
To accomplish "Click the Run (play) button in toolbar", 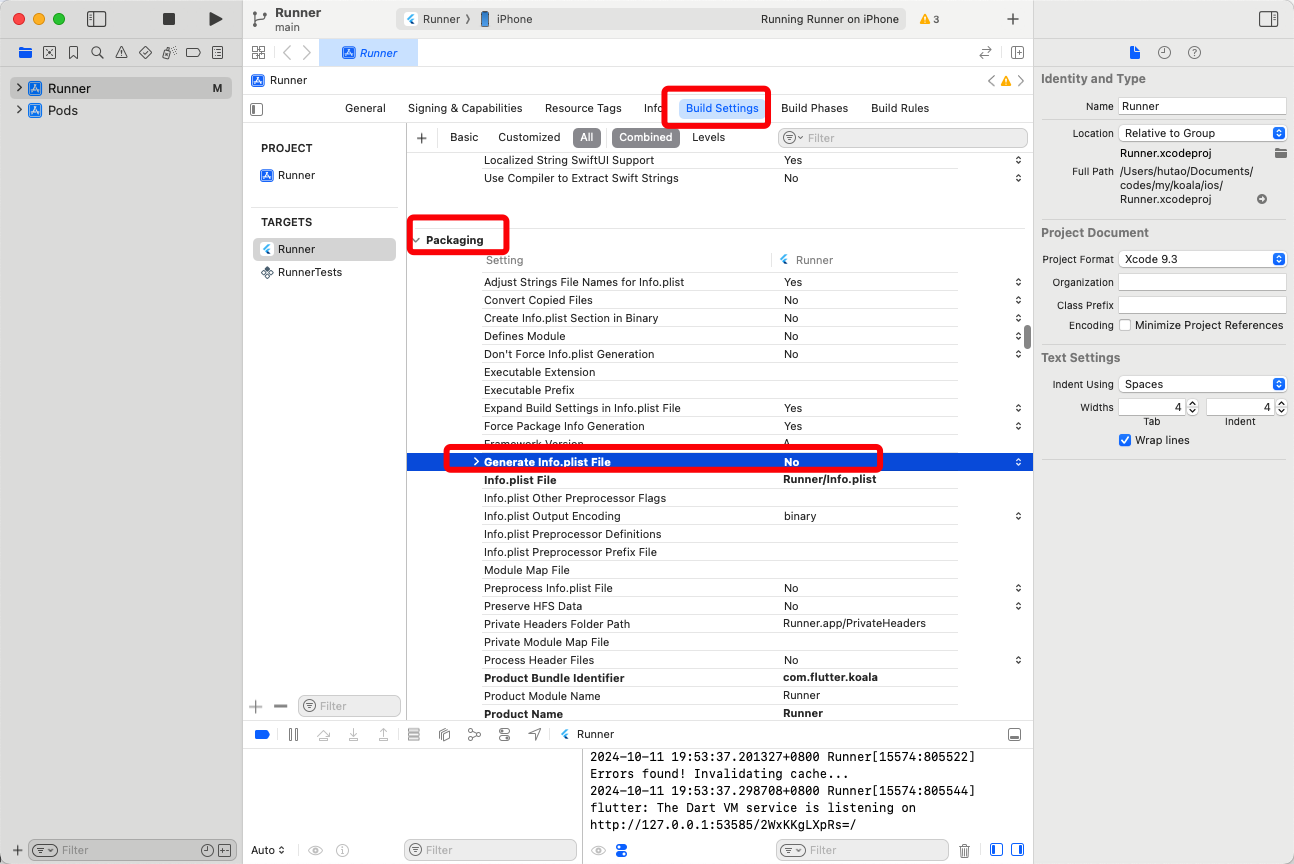I will coord(215,19).
